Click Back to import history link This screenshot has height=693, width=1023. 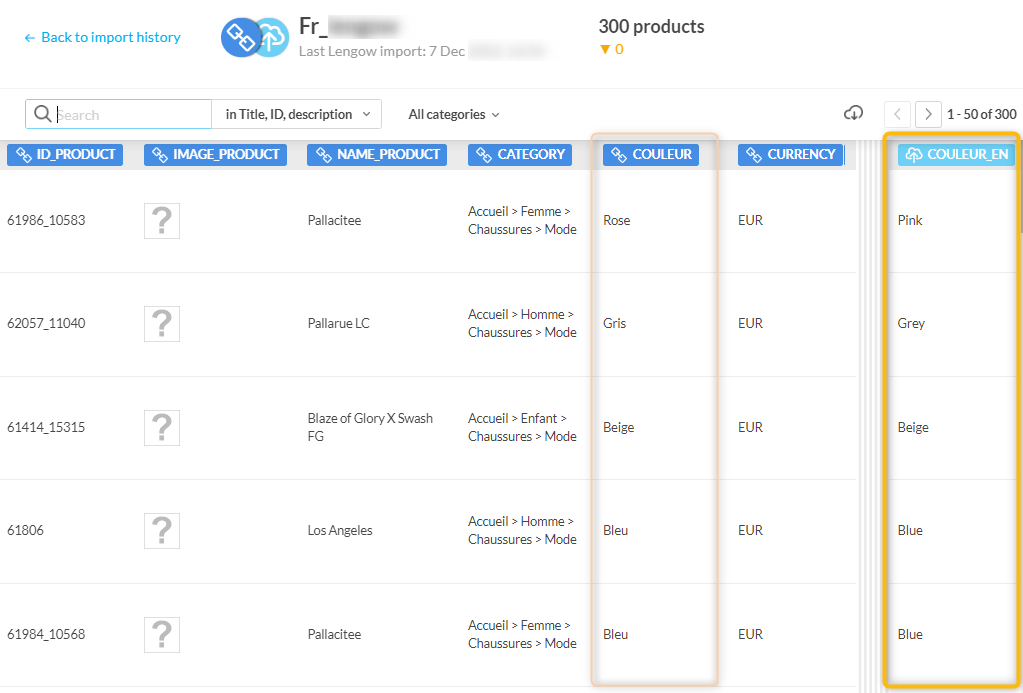tap(102, 37)
